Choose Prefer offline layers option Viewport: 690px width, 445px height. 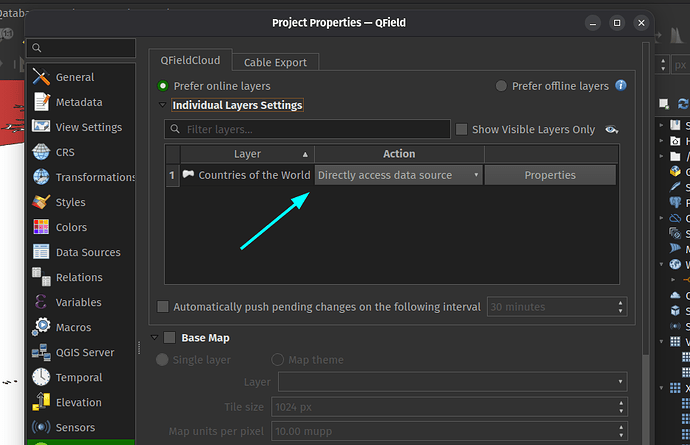(502, 86)
